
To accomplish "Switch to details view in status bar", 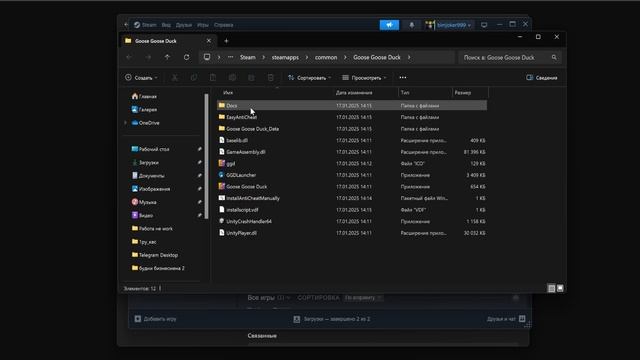I will pos(551,289).
